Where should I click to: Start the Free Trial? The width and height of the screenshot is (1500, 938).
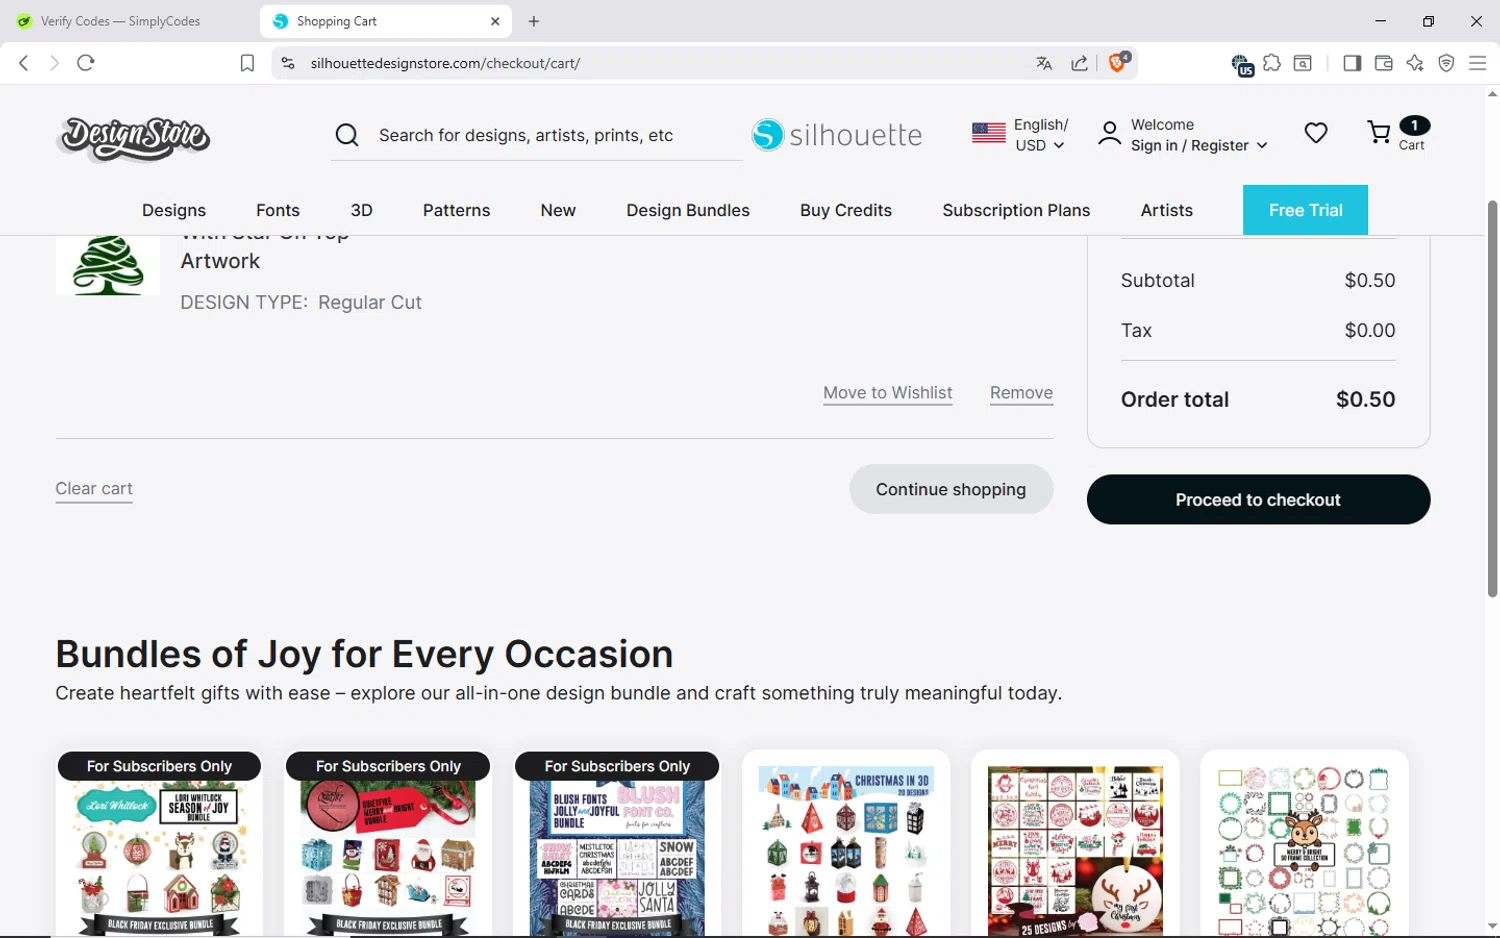(x=1305, y=210)
